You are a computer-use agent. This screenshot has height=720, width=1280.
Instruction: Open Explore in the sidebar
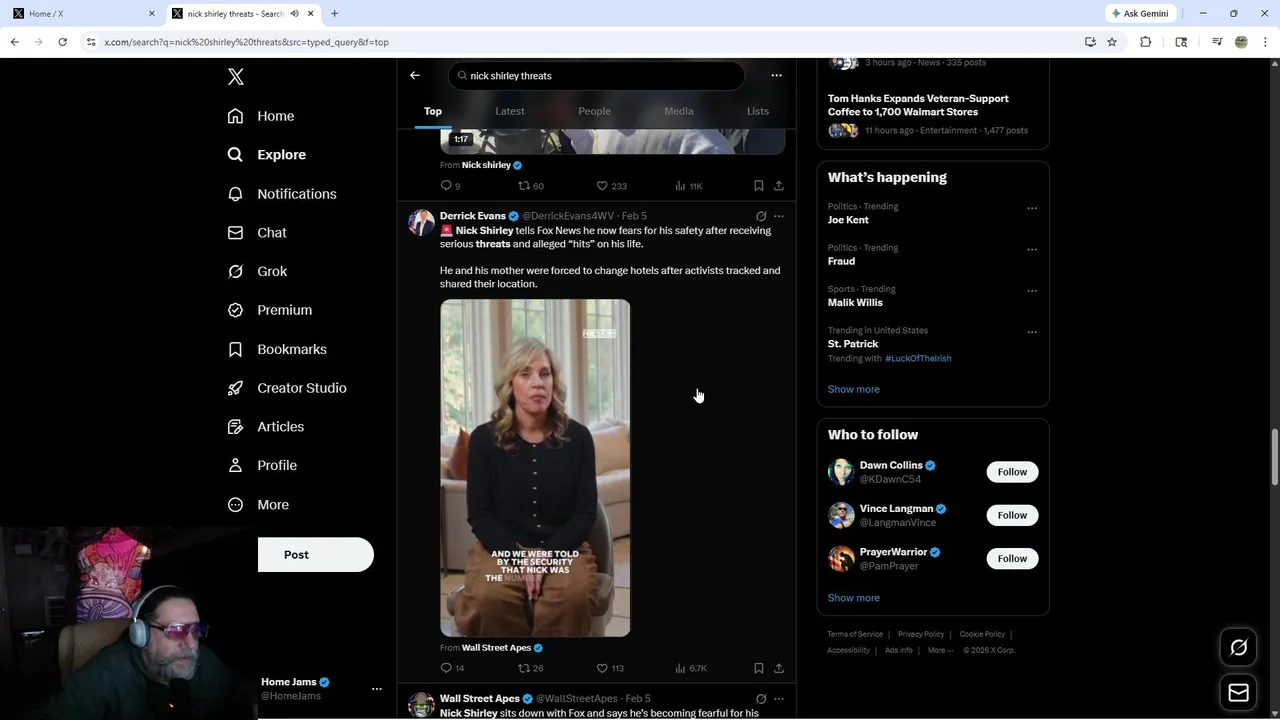click(267, 155)
